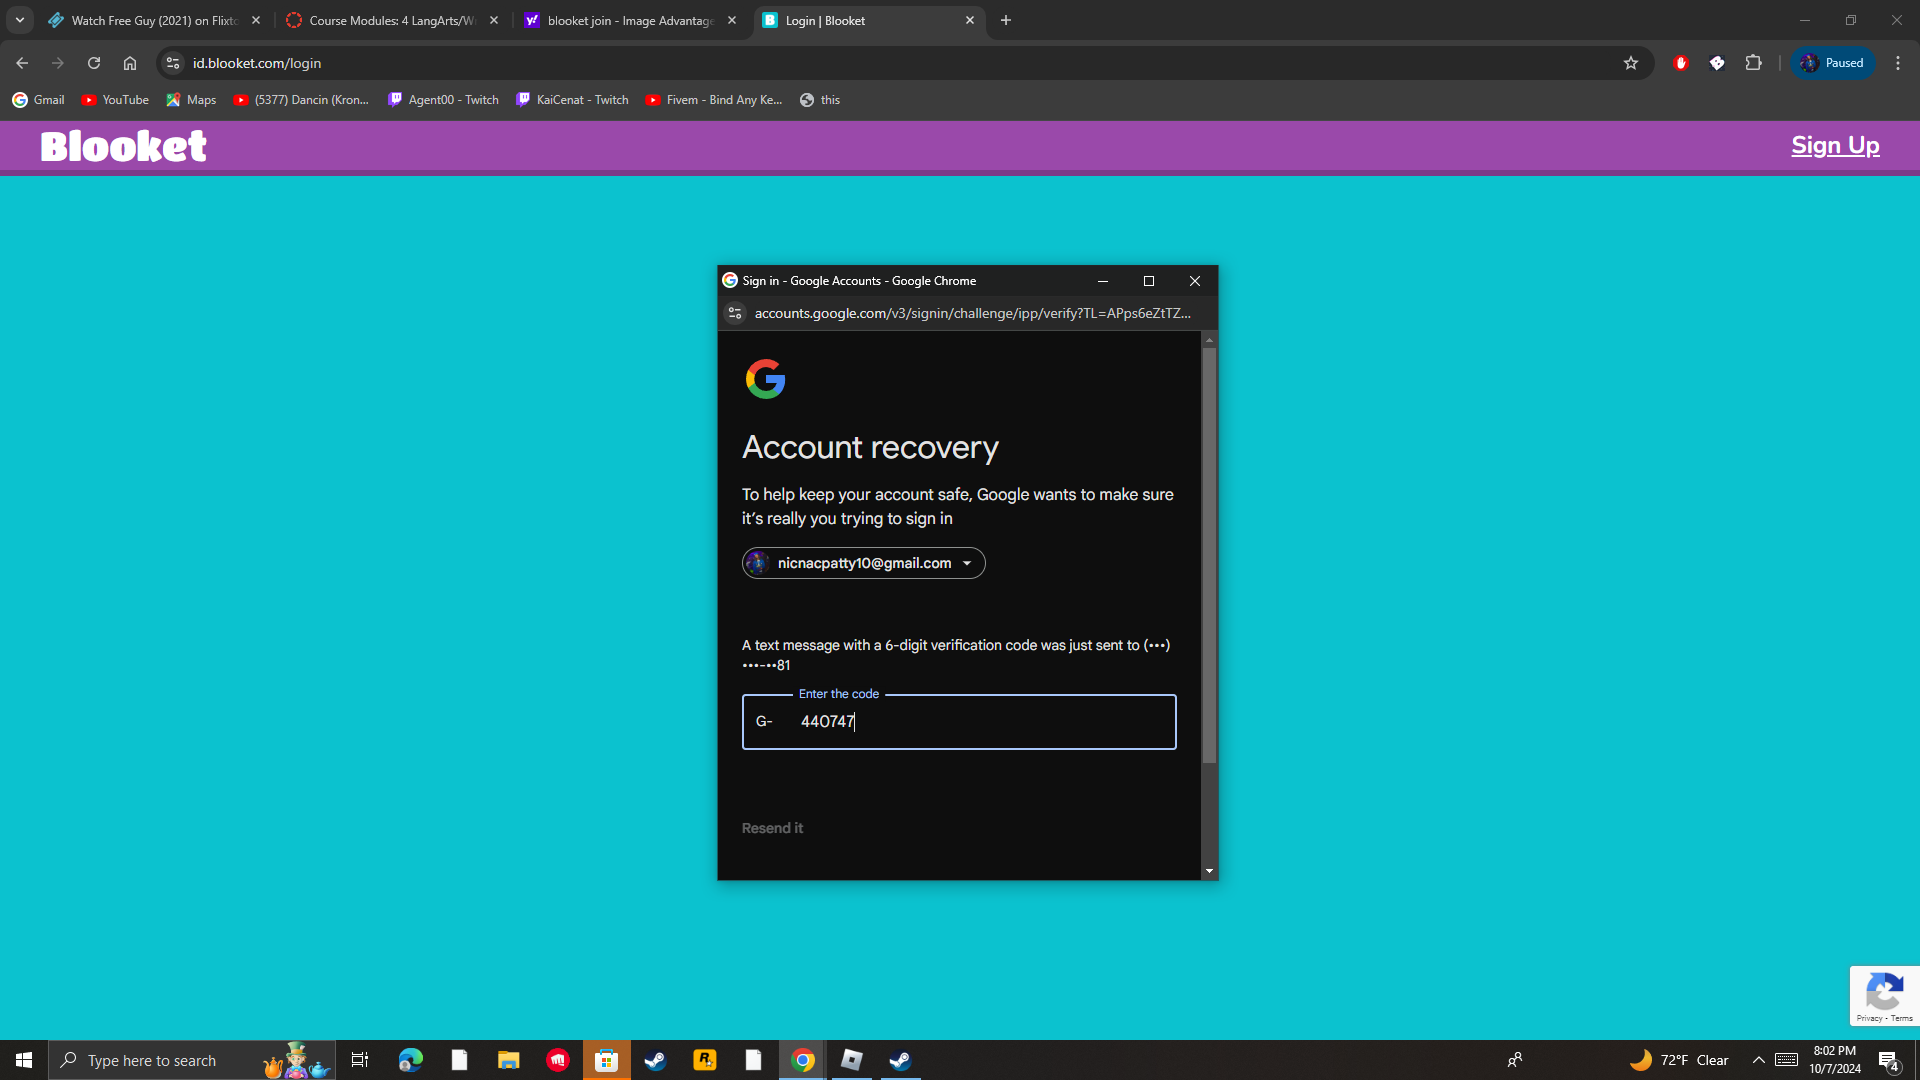Click the Resend it link
This screenshot has height=1080, width=1920.
tap(772, 828)
